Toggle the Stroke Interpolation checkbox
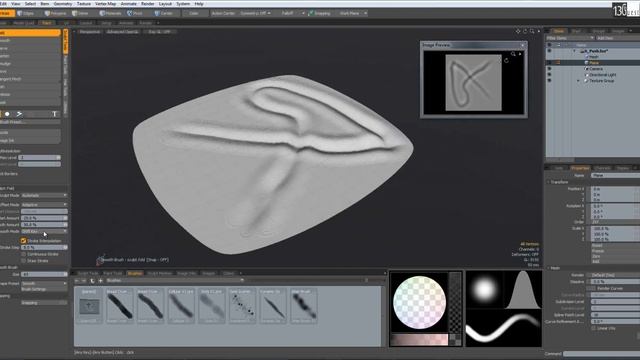Image resolution: width=640 pixels, height=360 pixels. tap(23, 241)
